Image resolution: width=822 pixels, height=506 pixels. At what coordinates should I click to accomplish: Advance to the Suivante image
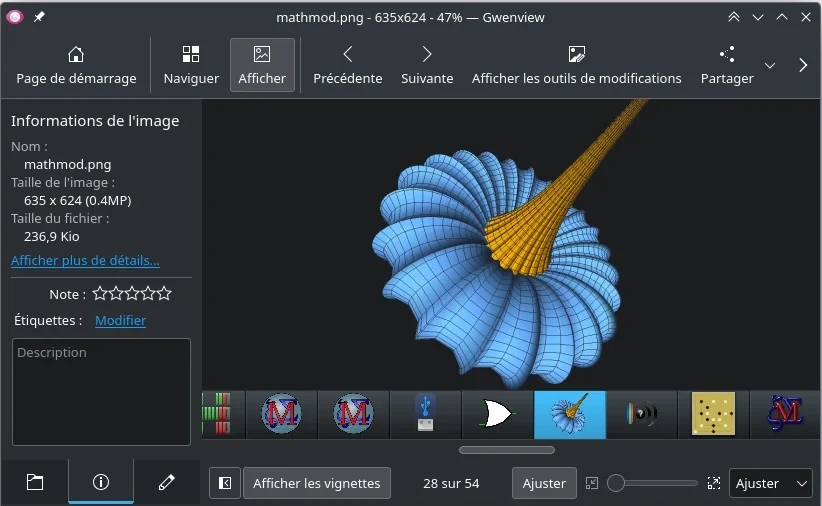click(427, 65)
